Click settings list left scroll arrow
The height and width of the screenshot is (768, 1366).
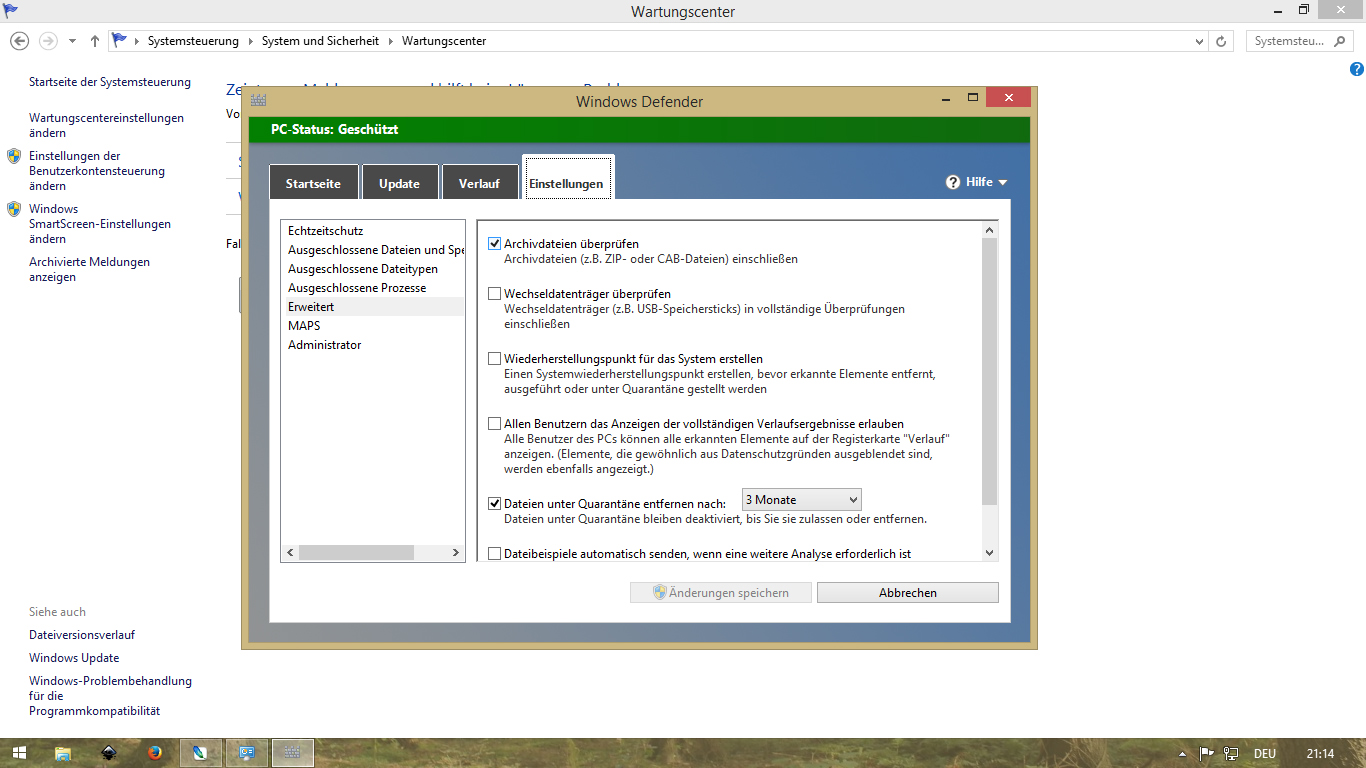pyautogui.click(x=290, y=552)
